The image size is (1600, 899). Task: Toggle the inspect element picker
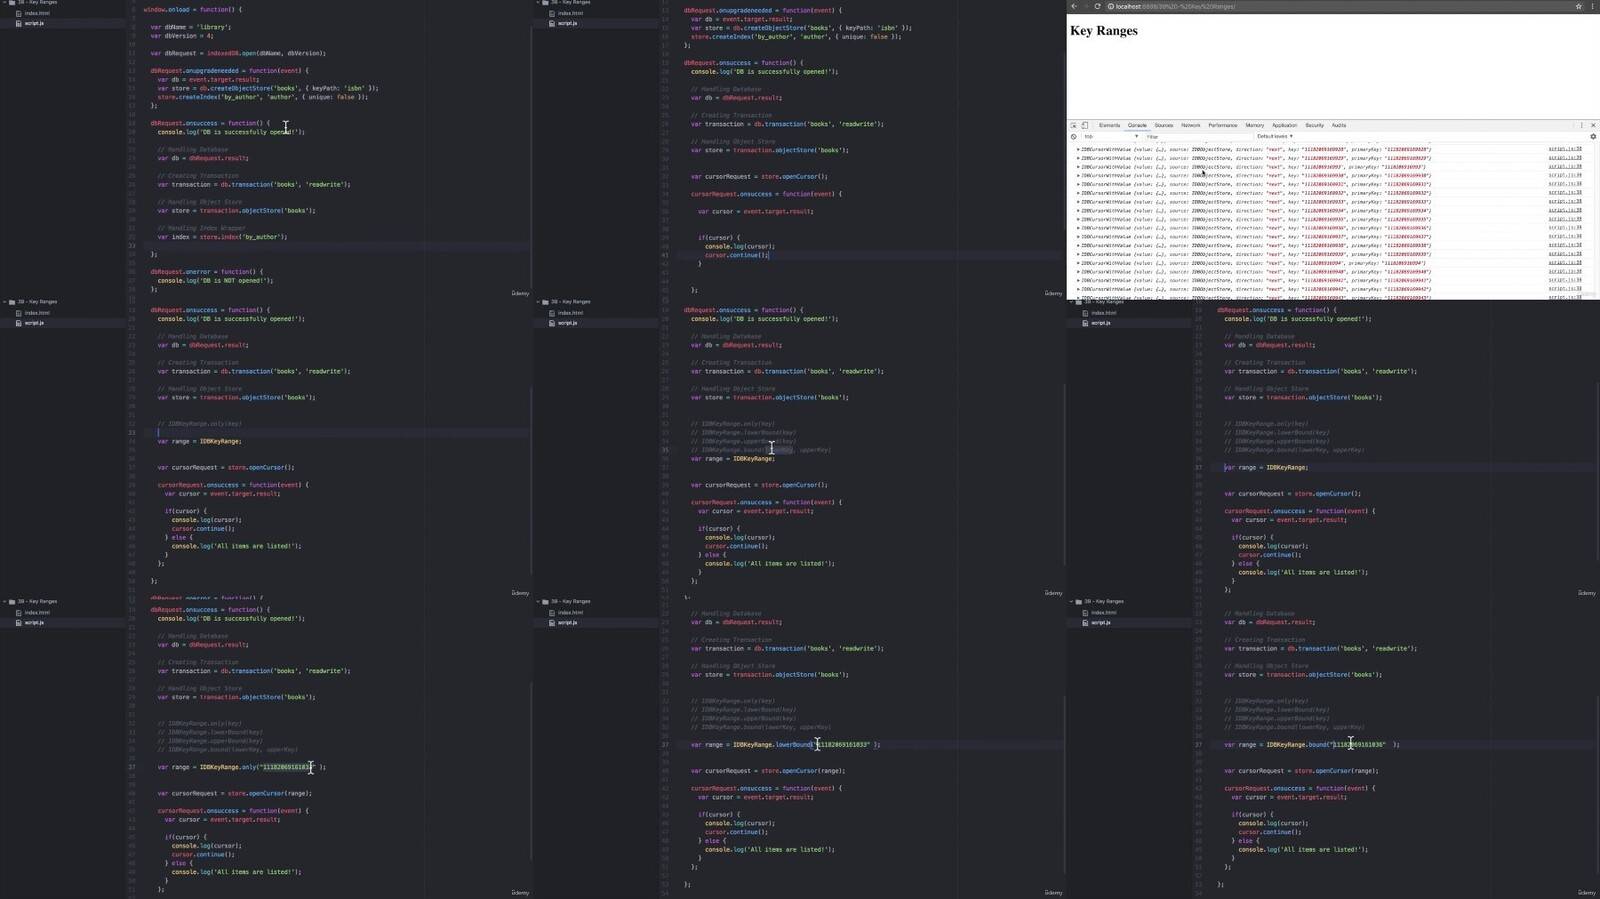pyautogui.click(x=1074, y=125)
